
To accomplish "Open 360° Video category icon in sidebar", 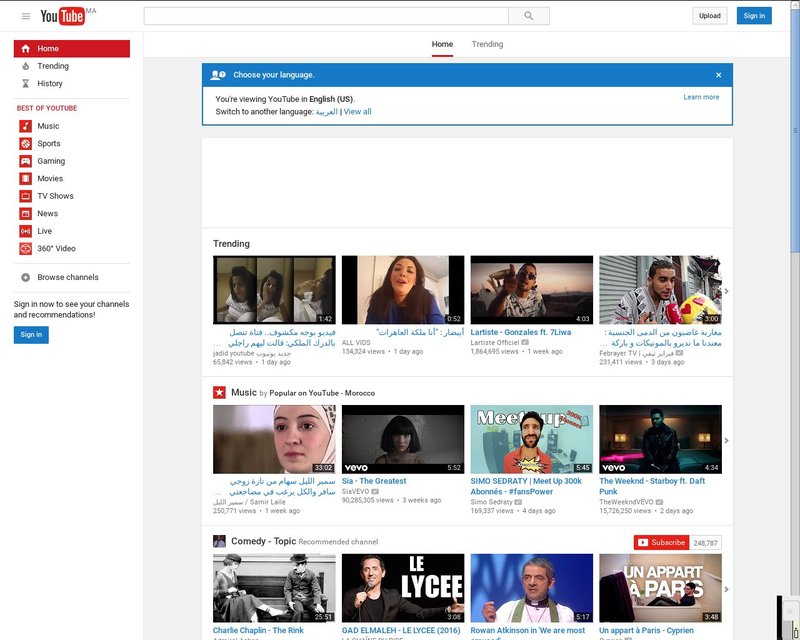I will pos(26,249).
